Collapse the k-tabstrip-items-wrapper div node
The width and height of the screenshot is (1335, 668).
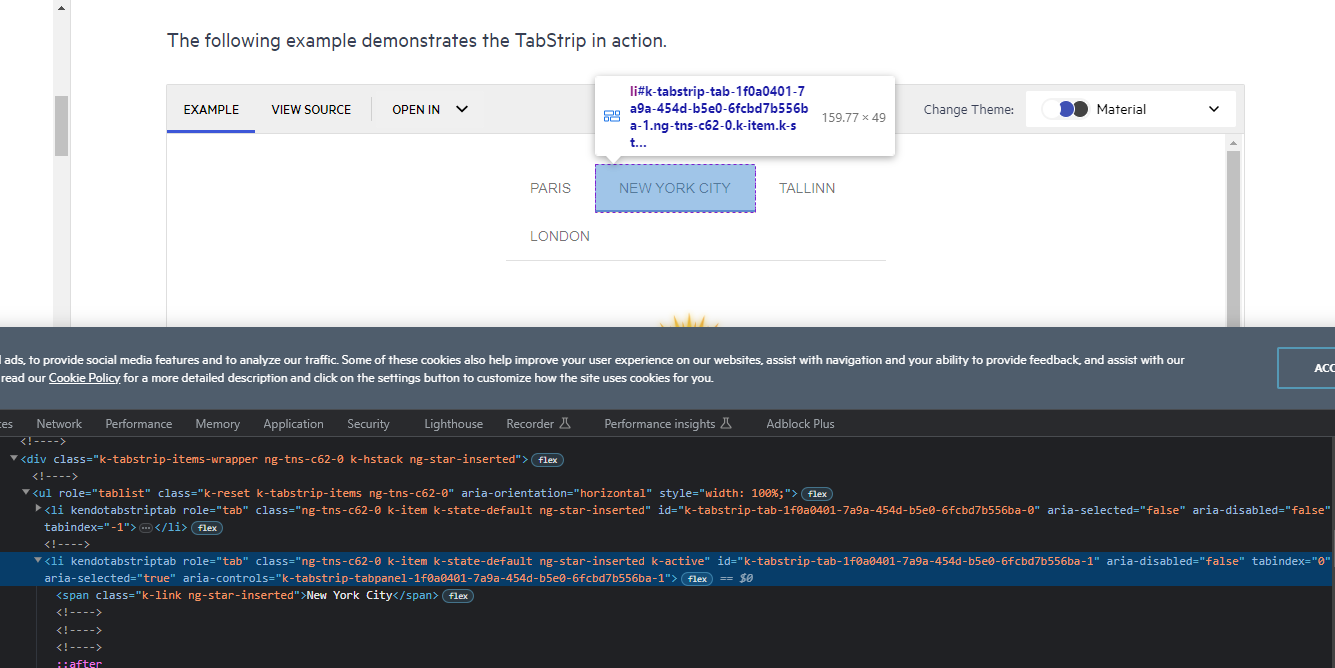point(14,459)
